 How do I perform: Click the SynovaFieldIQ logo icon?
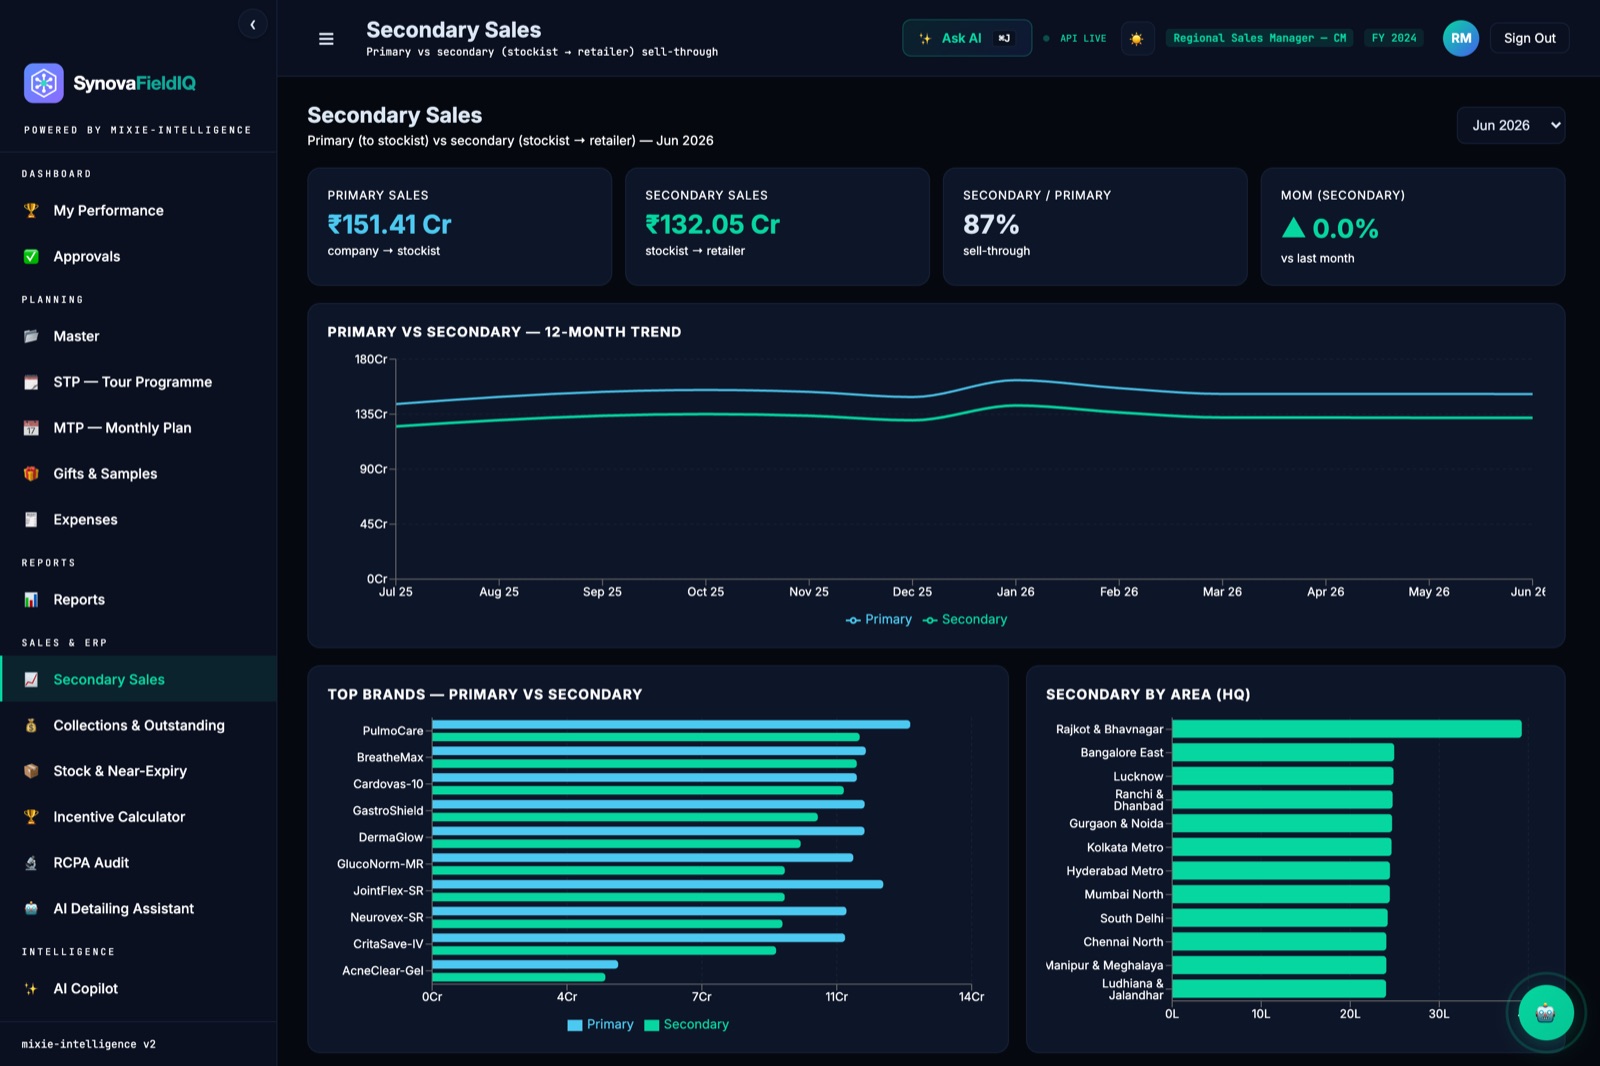point(44,83)
